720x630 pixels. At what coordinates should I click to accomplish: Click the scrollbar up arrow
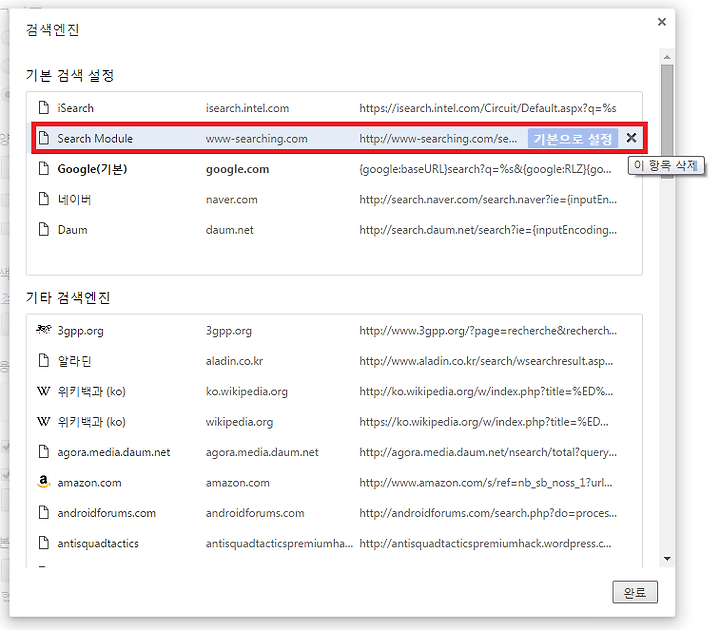(667, 57)
